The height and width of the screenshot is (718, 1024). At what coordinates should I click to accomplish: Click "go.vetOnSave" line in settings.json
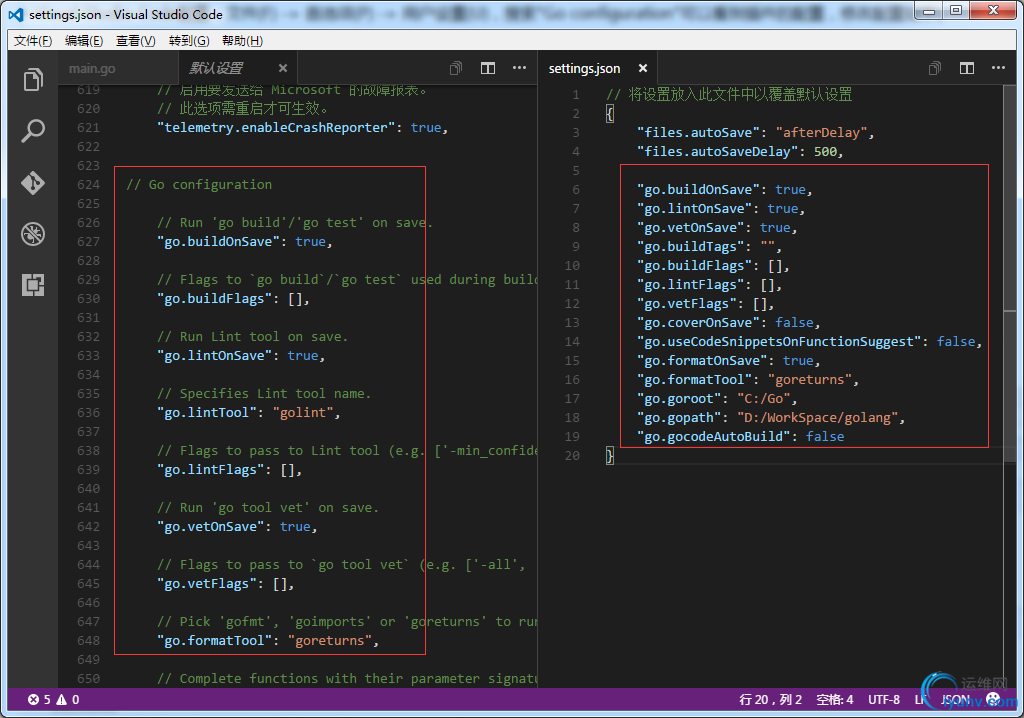[717, 227]
